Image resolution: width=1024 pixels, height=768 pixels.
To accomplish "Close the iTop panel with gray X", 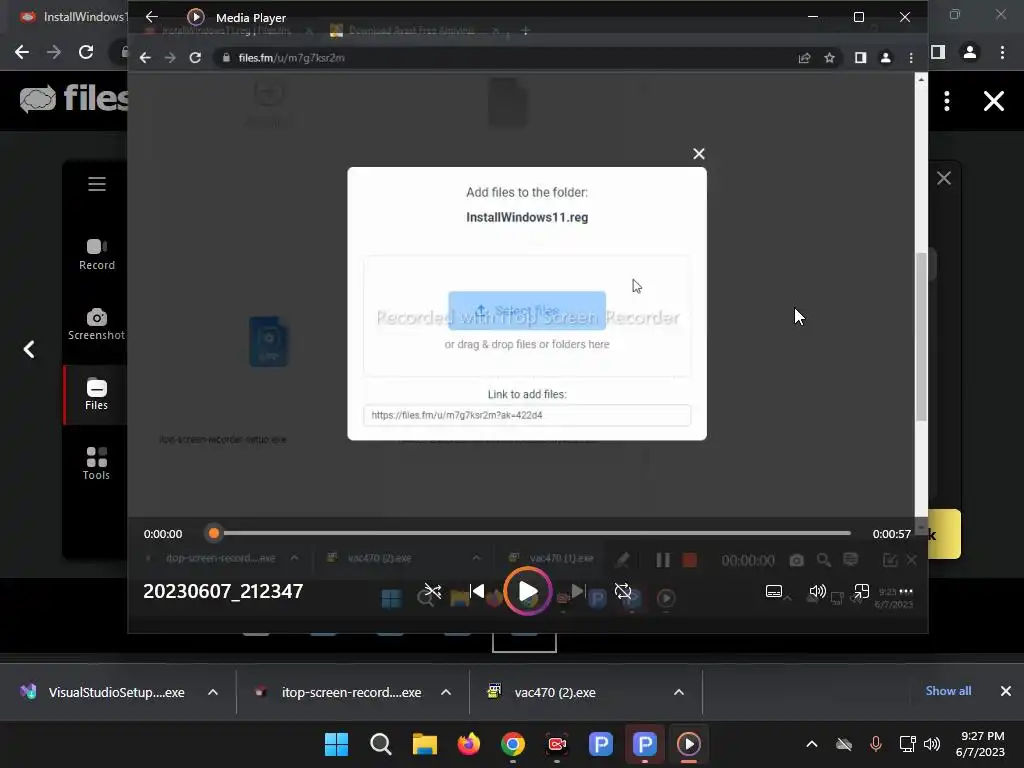I will pos(944,178).
